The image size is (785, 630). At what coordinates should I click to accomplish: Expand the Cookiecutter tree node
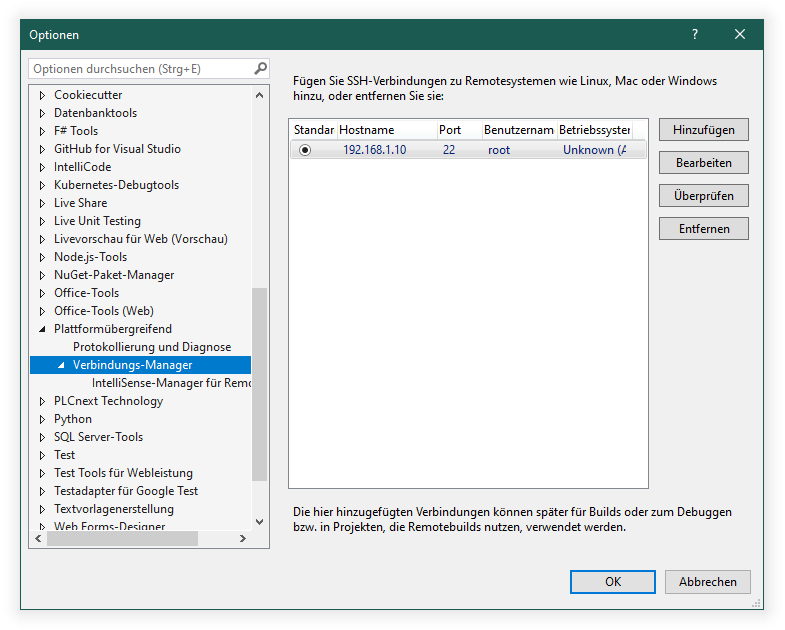click(x=42, y=95)
